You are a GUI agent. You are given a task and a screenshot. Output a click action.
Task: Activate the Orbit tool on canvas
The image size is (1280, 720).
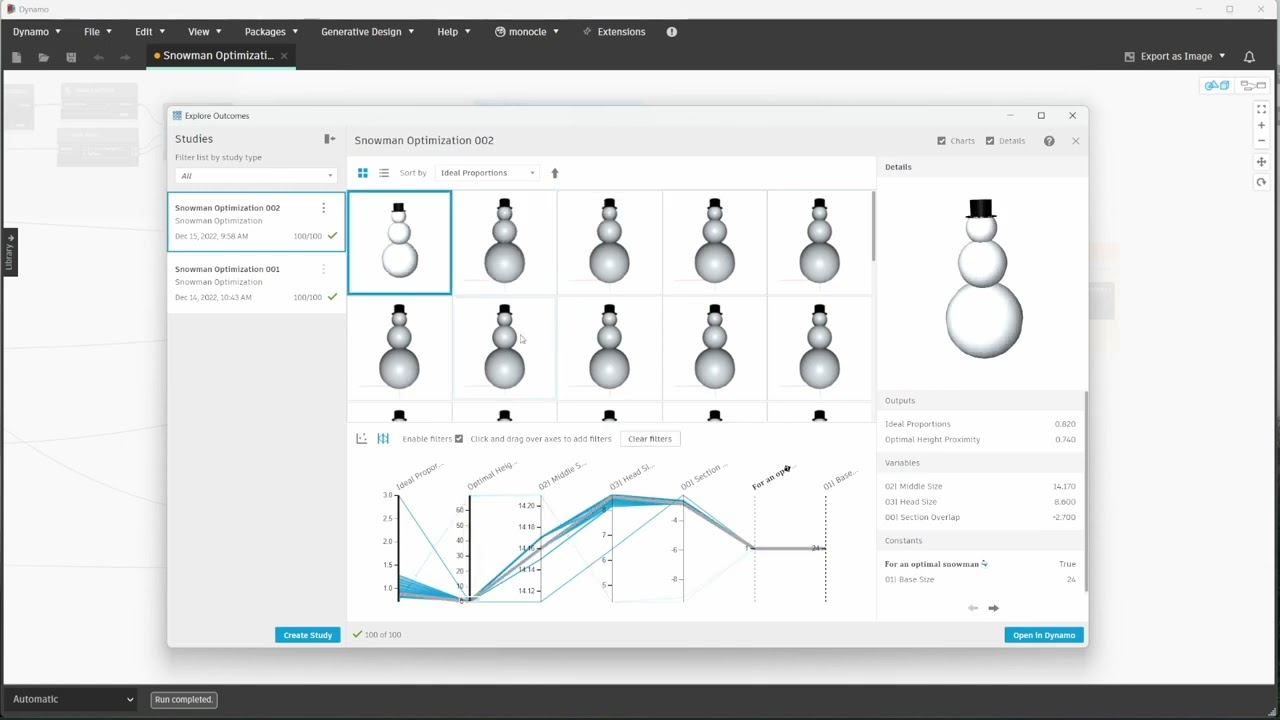tap(1262, 182)
